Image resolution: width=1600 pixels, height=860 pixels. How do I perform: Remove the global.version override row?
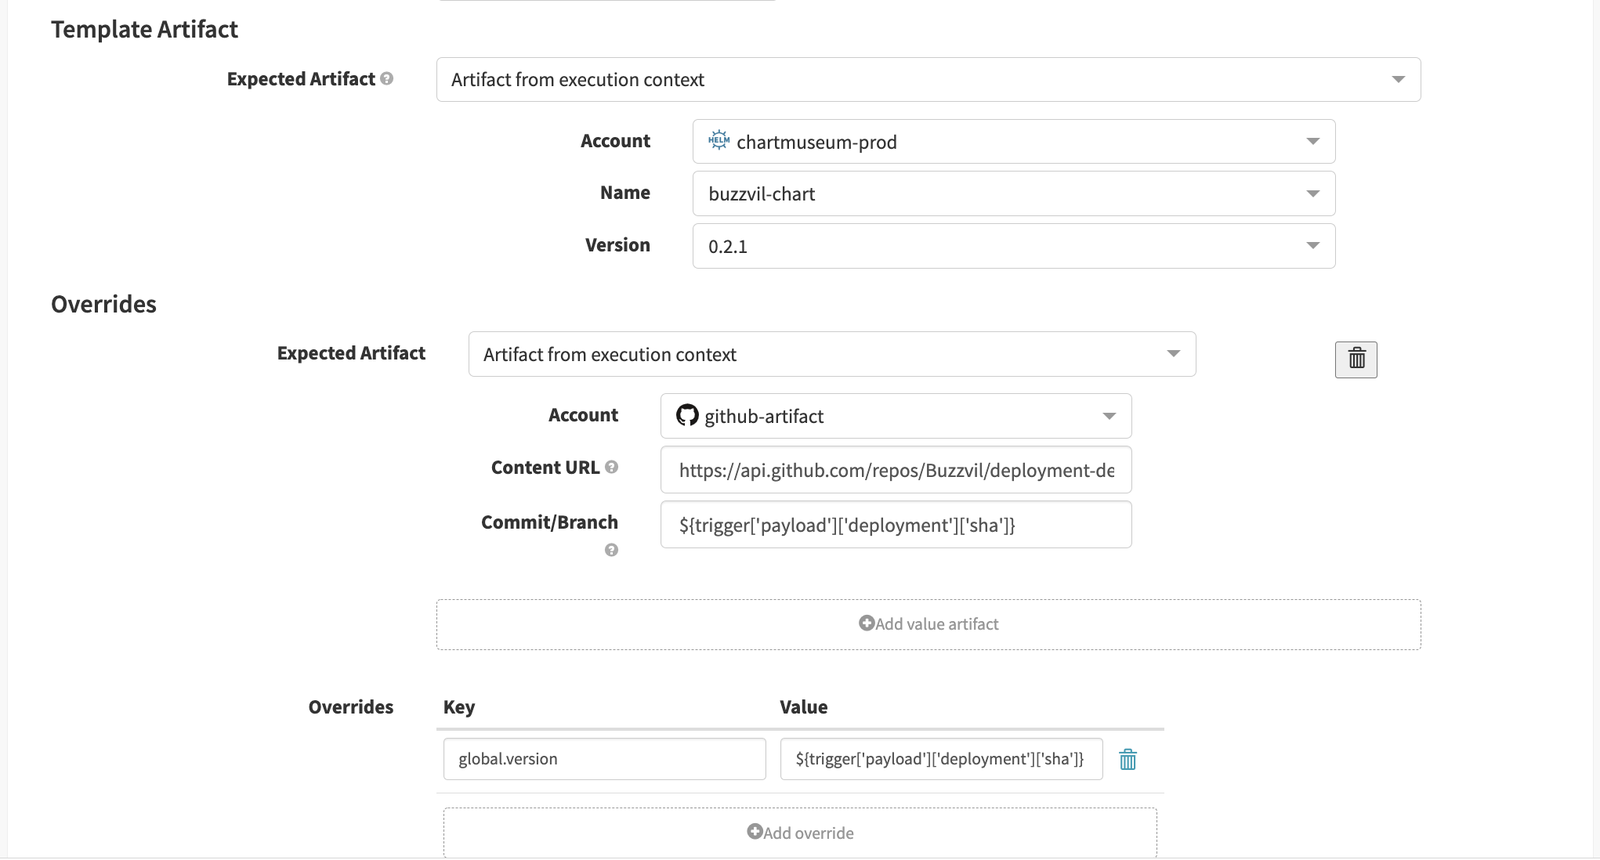click(x=1128, y=760)
